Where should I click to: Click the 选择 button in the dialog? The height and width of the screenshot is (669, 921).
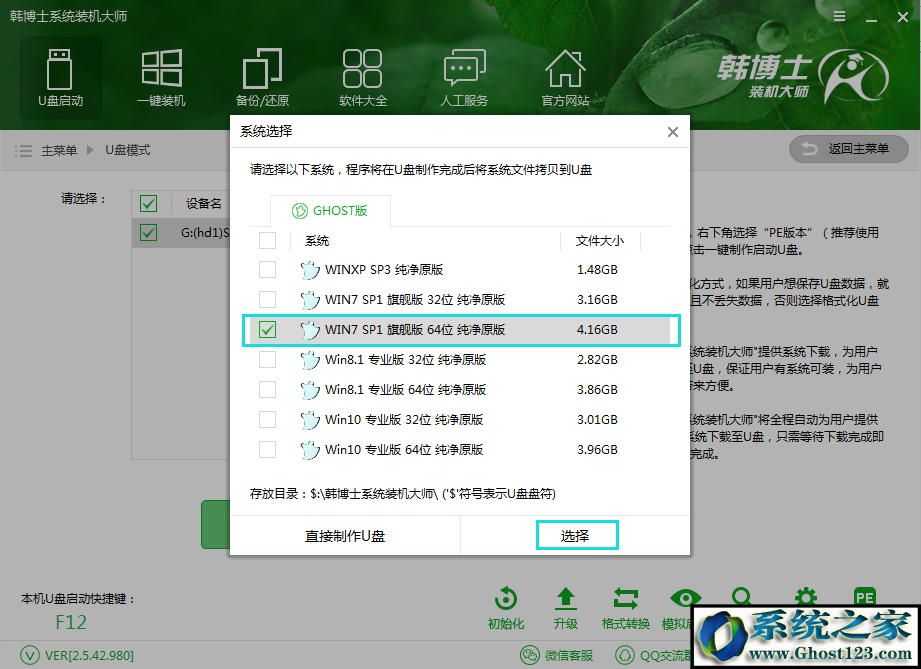(577, 536)
